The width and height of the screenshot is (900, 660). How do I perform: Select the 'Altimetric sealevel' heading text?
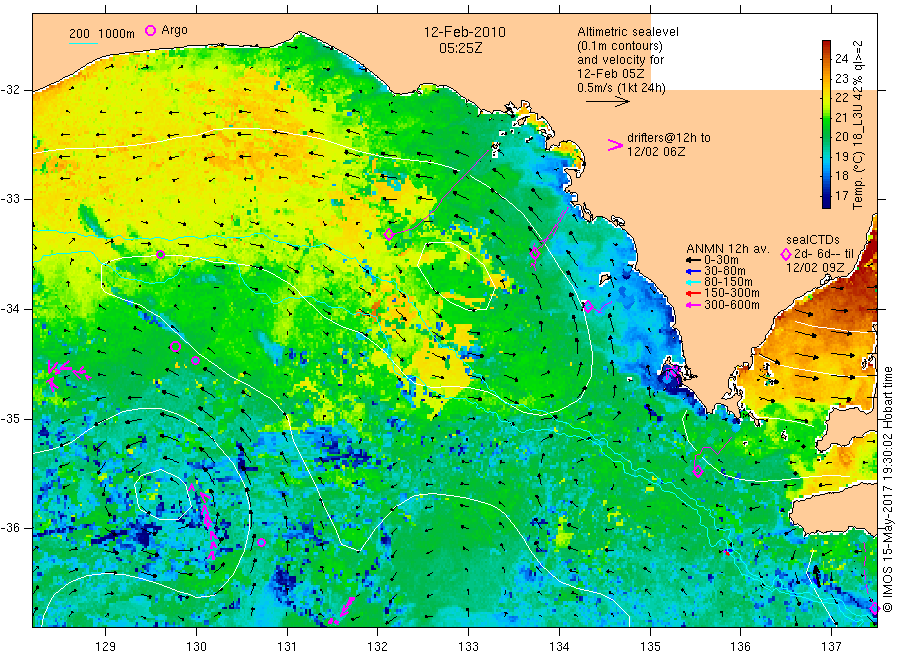[x=627, y=32]
